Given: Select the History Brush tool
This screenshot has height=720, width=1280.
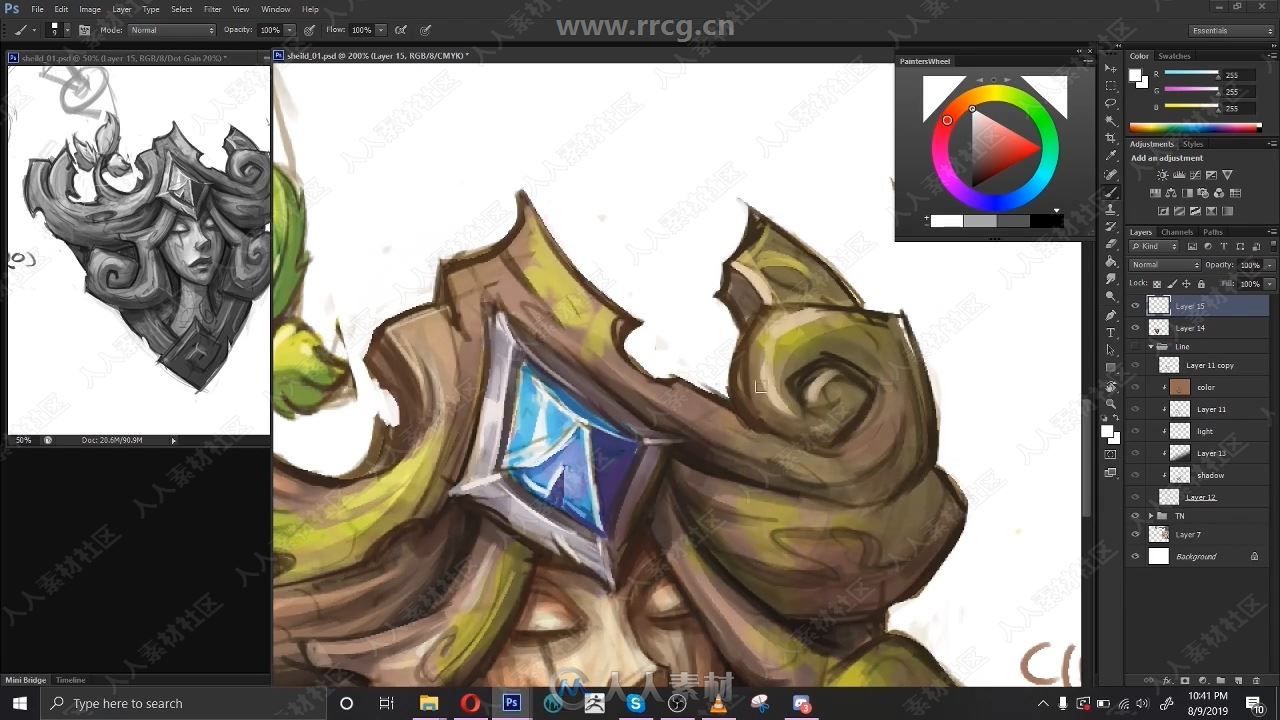Looking at the screenshot, I should 1111,227.
